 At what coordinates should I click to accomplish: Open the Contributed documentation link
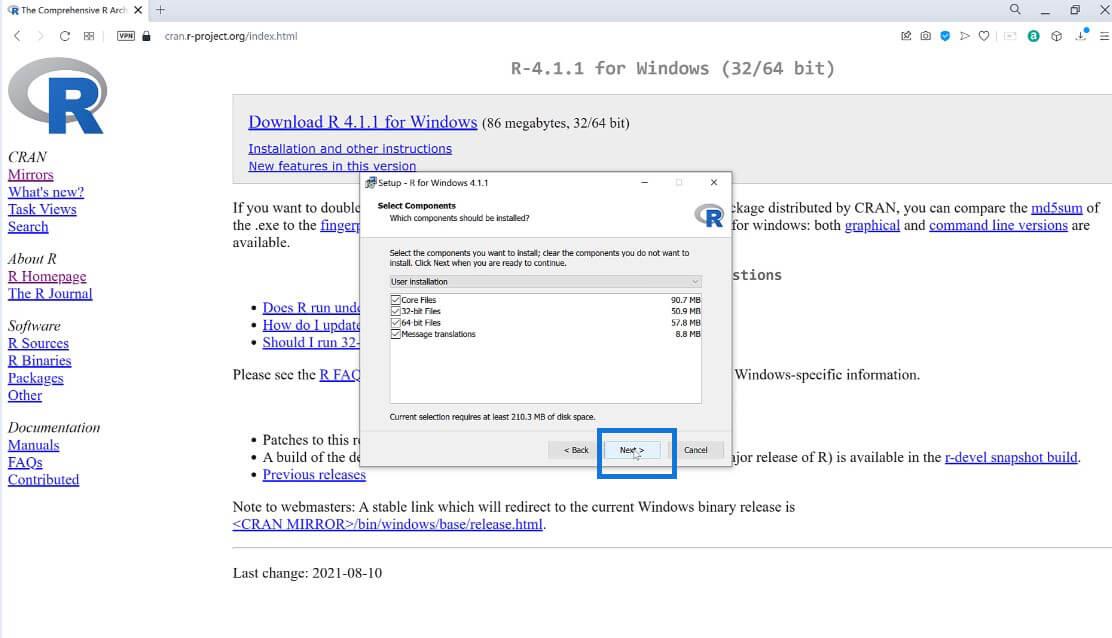tap(43, 480)
